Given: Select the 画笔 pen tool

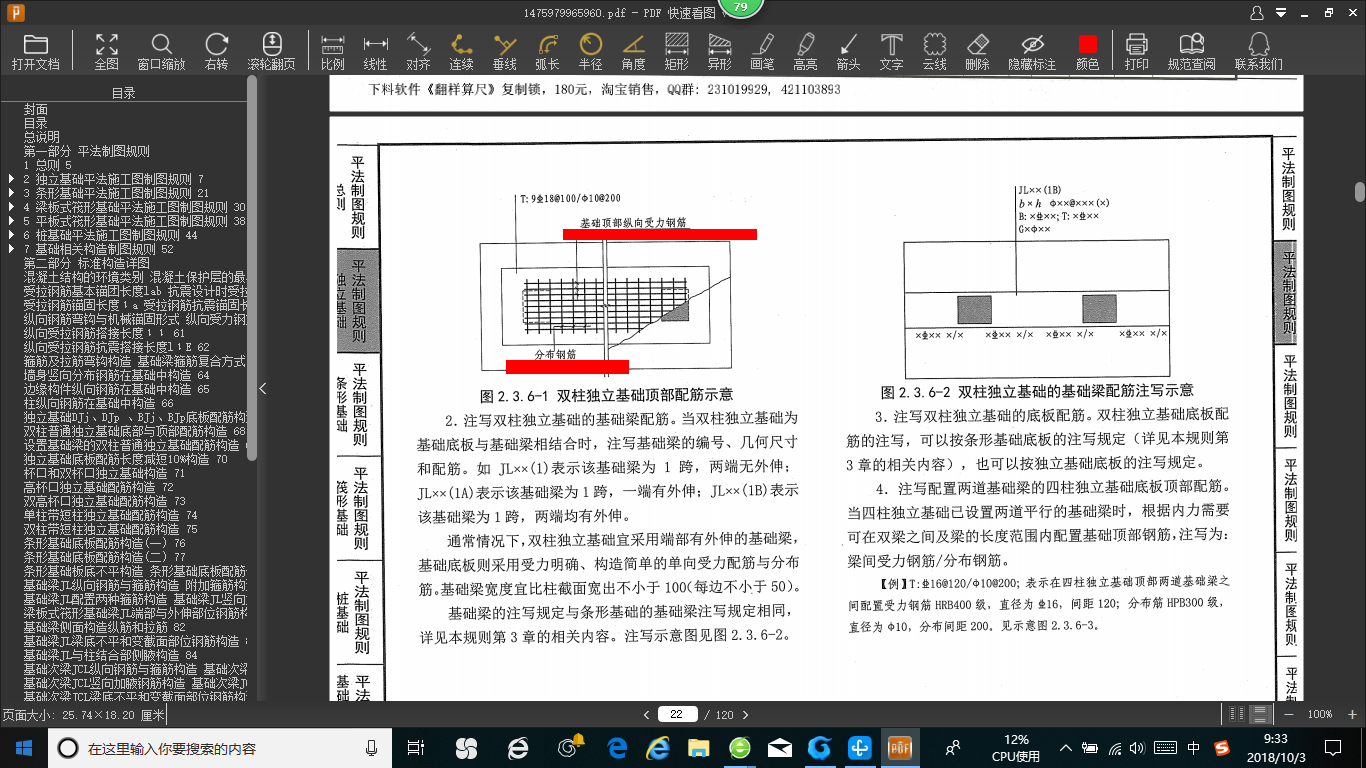Looking at the screenshot, I should coord(762,51).
